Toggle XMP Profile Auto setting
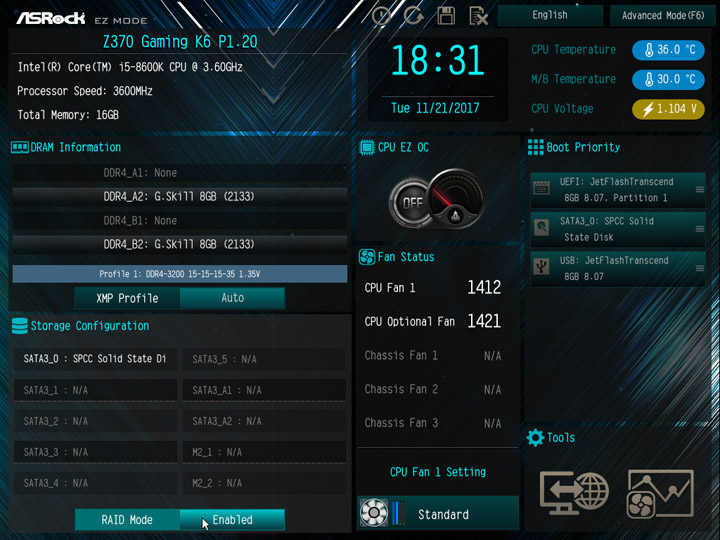The height and width of the screenshot is (540, 720). pyautogui.click(x=232, y=298)
